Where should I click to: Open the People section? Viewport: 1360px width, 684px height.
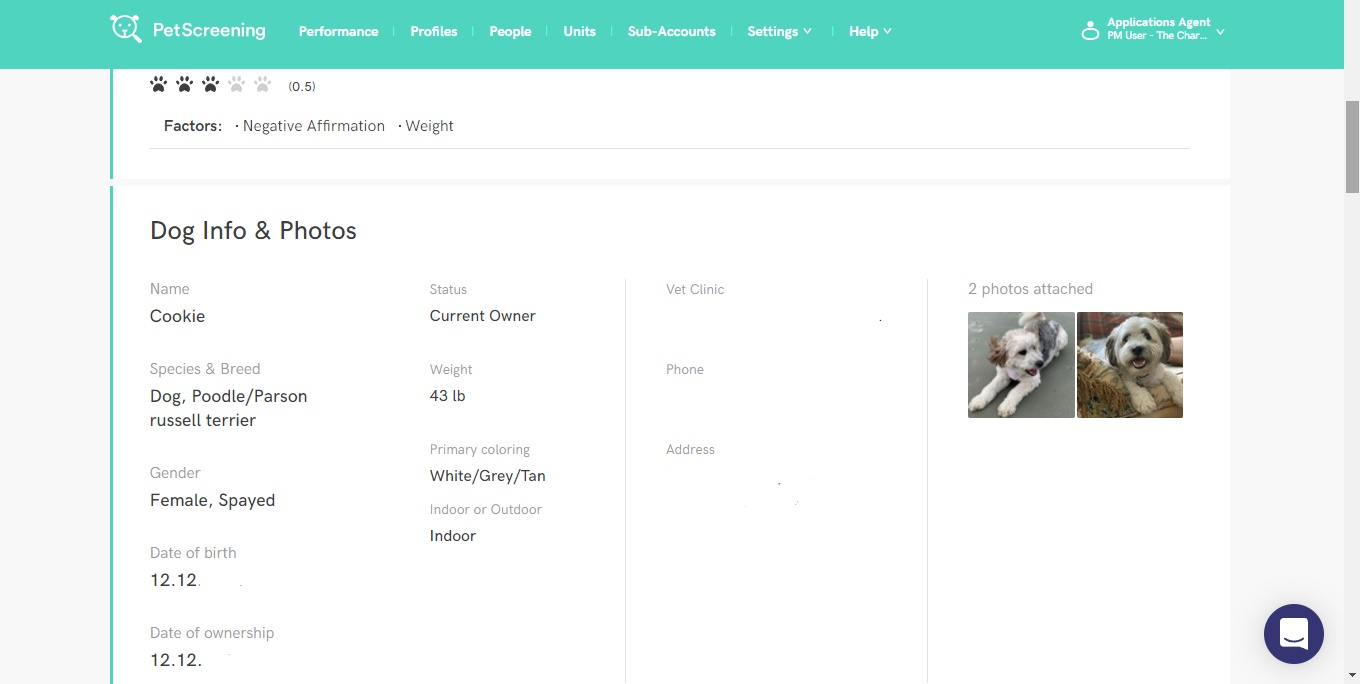point(510,31)
